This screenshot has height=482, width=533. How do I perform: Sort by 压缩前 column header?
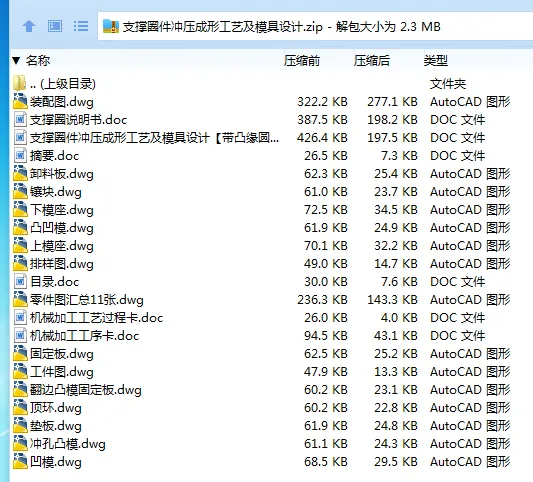pos(302,61)
